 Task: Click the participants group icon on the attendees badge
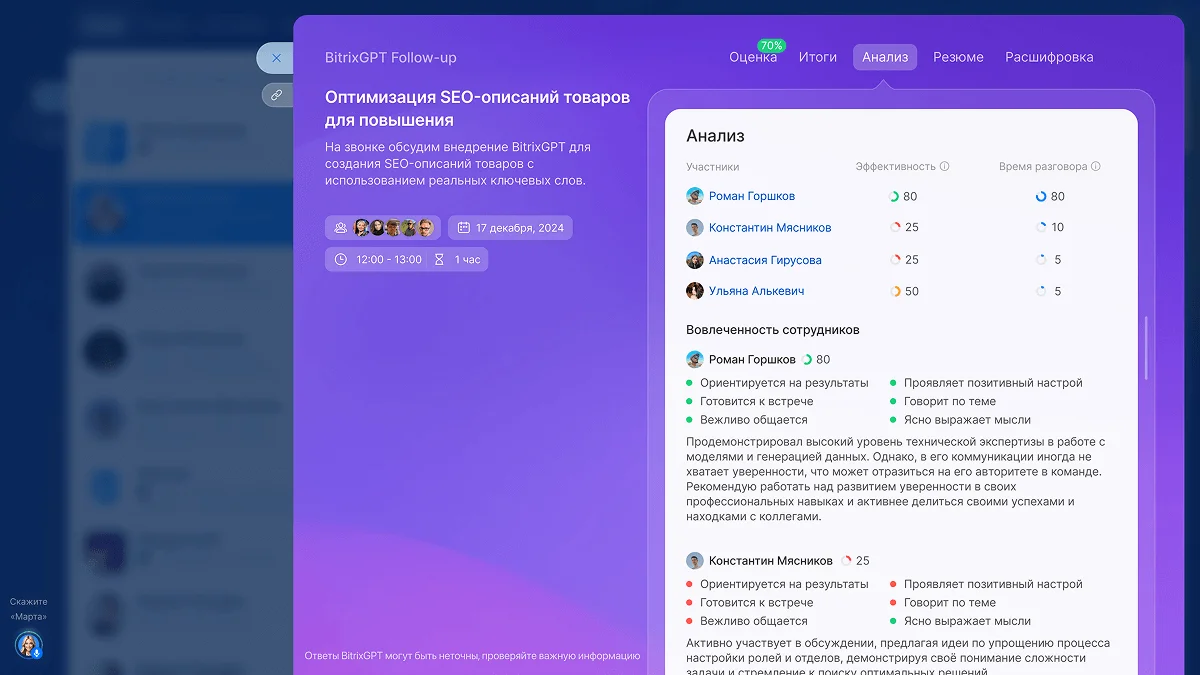coord(340,227)
